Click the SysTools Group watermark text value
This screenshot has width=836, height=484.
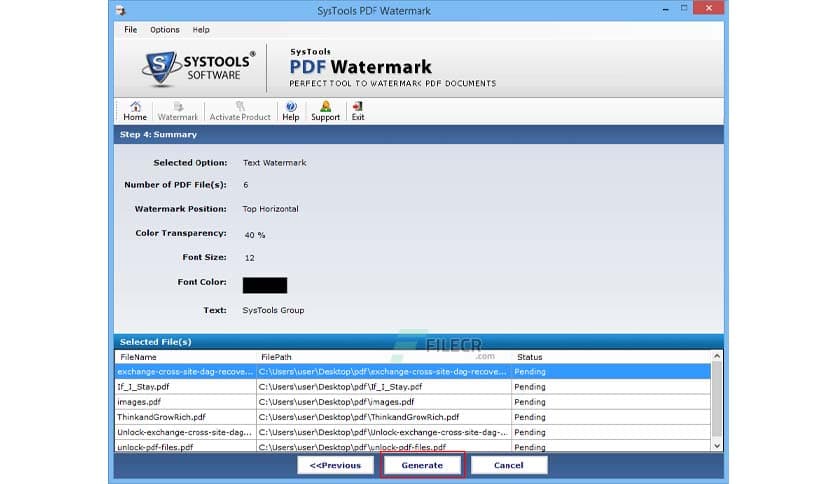(x=273, y=310)
